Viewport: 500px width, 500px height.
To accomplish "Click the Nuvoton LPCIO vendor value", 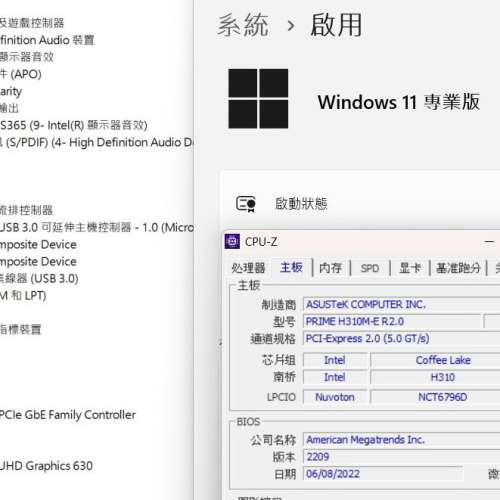I will coord(335,397).
